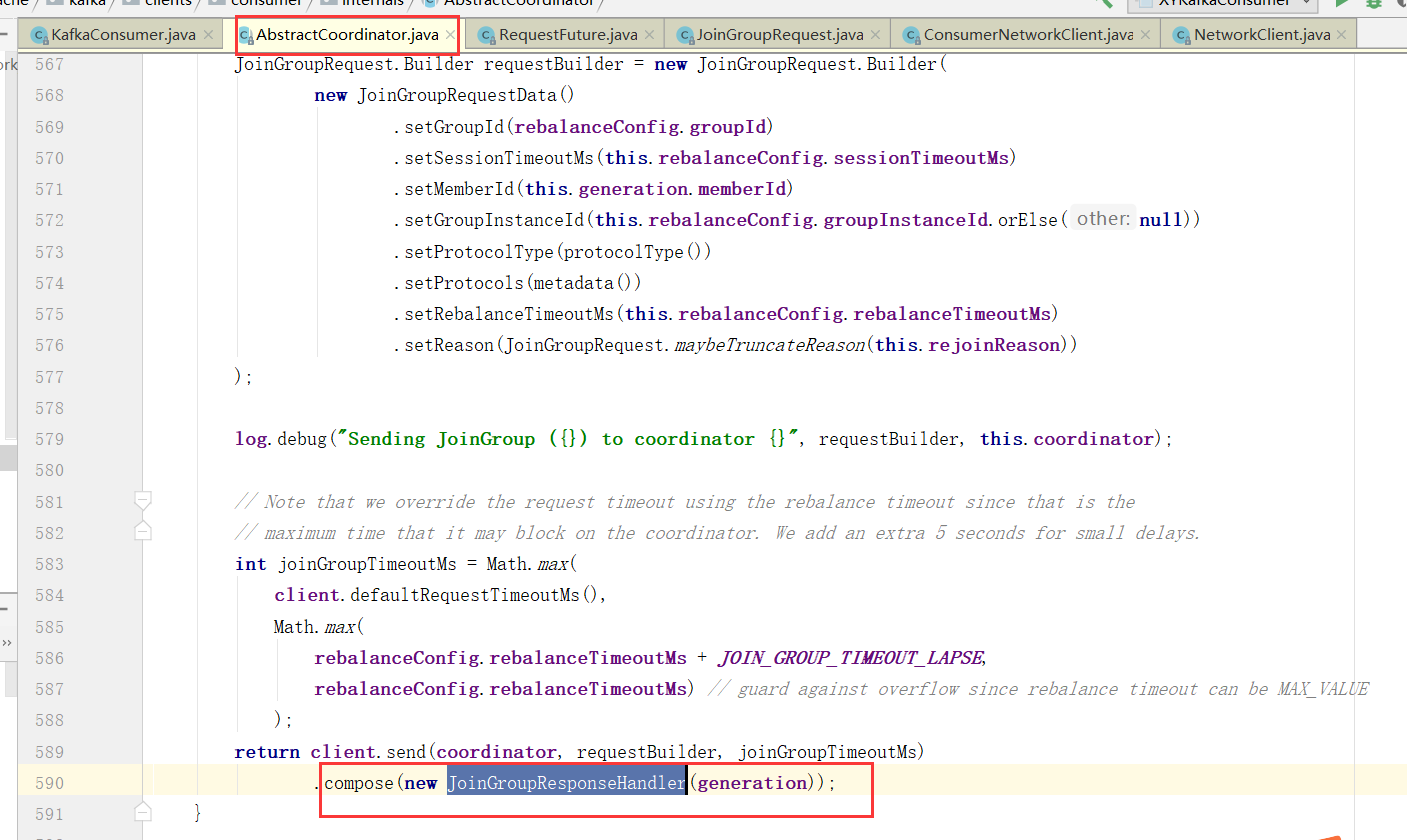1407x840 pixels.
Task: Close the ConsumerNetworkClient.java tab
Action: 1146,35
